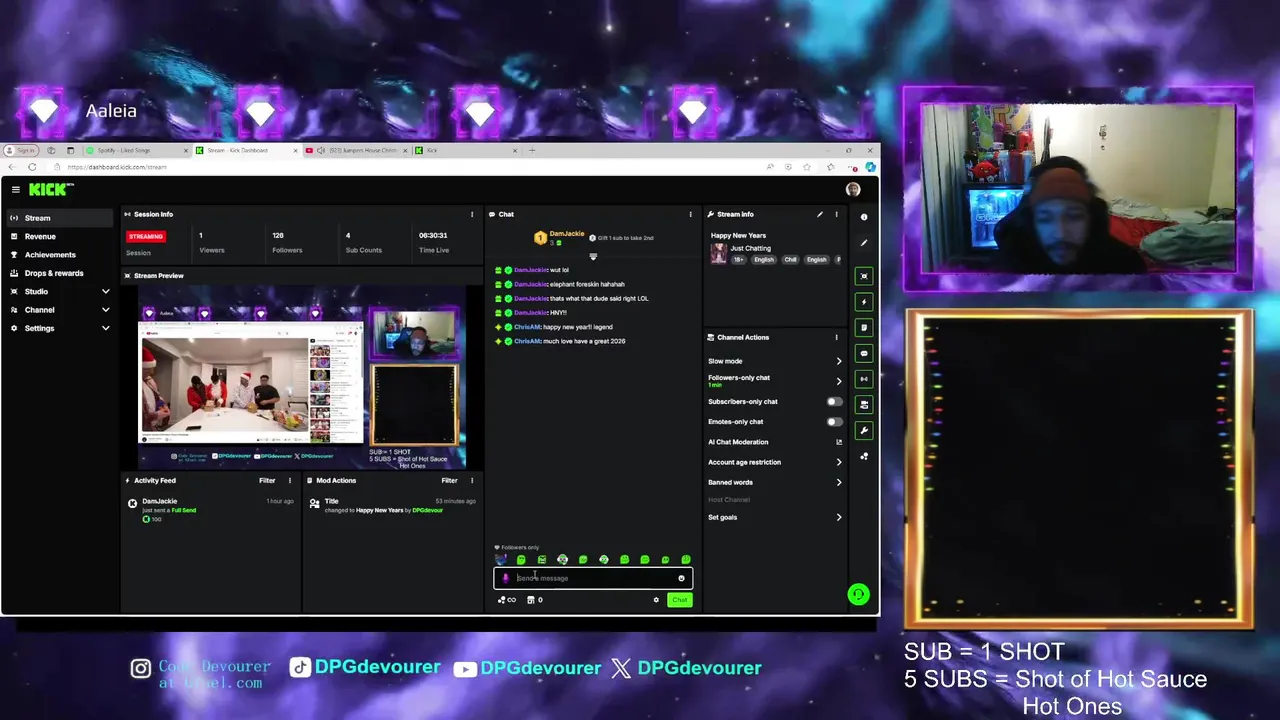The image size is (1280, 720).
Task: Open Activity Feed panel options menu
Action: click(x=290, y=480)
